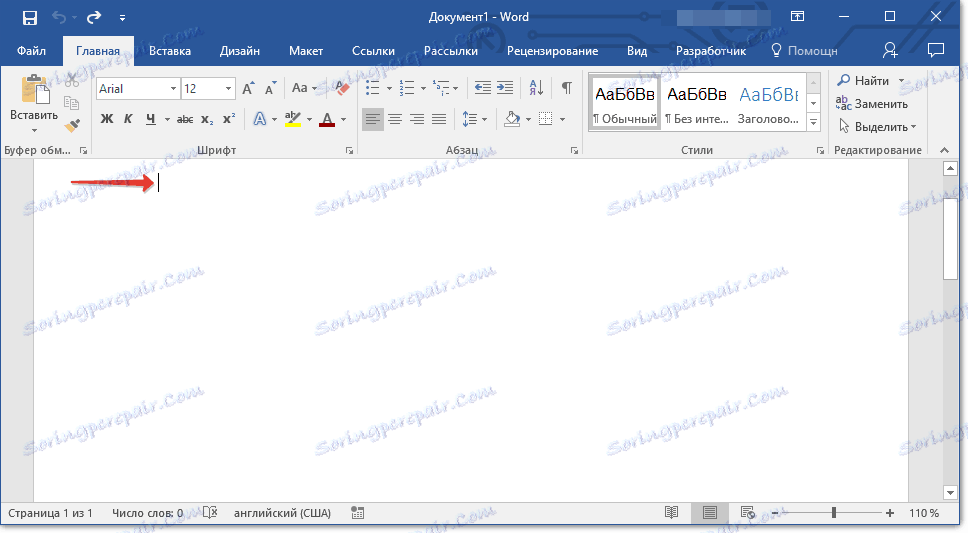Open the Change Case Аа dropdown
Screen dimensions: 968x533
[x=304, y=88]
